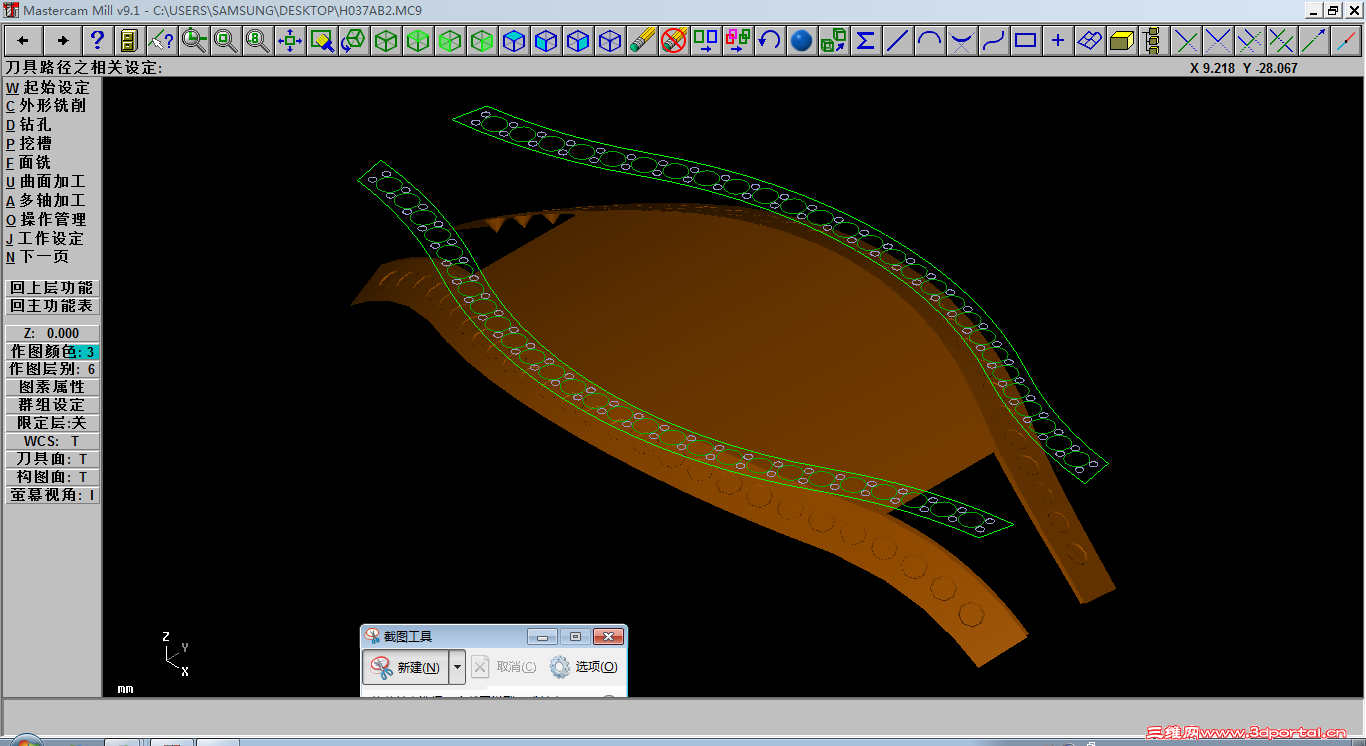Viewport: 1366px width, 746px height.
Task: Click the zoom-to-window magnifier icon
Action: [193, 41]
